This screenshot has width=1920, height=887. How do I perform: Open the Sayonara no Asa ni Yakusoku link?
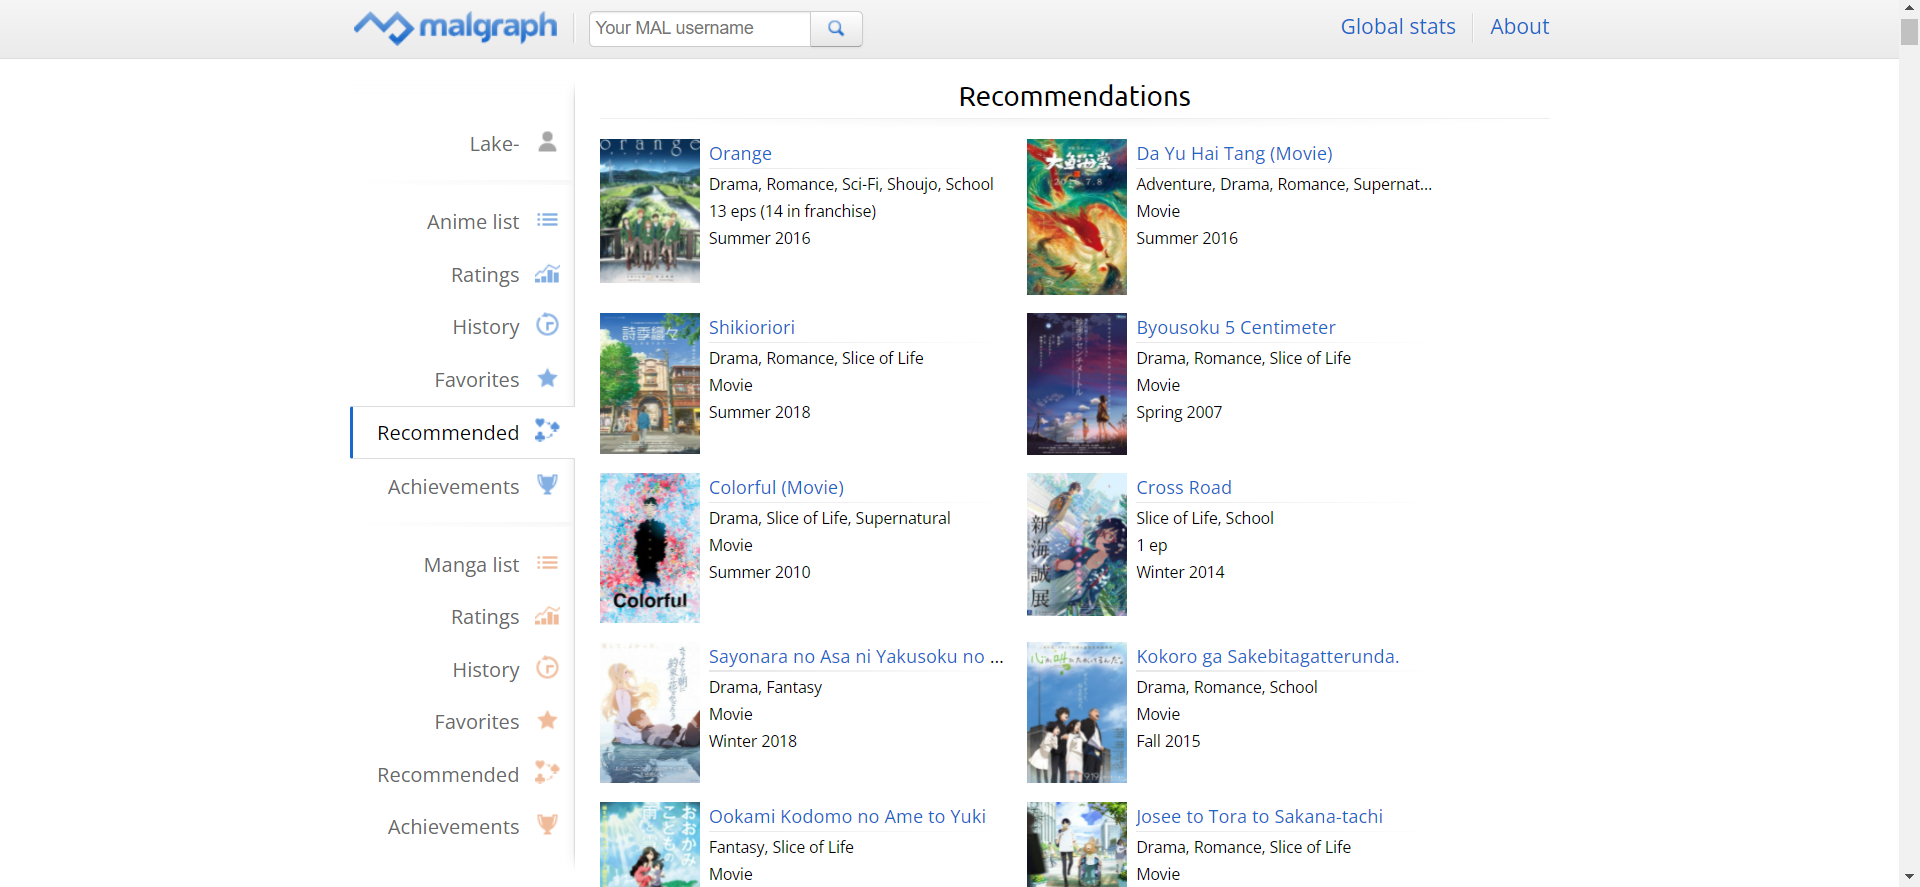tap(856, 657)
